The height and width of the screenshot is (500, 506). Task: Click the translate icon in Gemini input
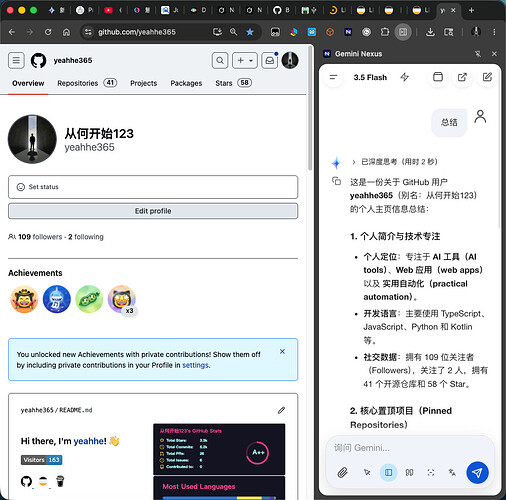click(x=452, y=472)
